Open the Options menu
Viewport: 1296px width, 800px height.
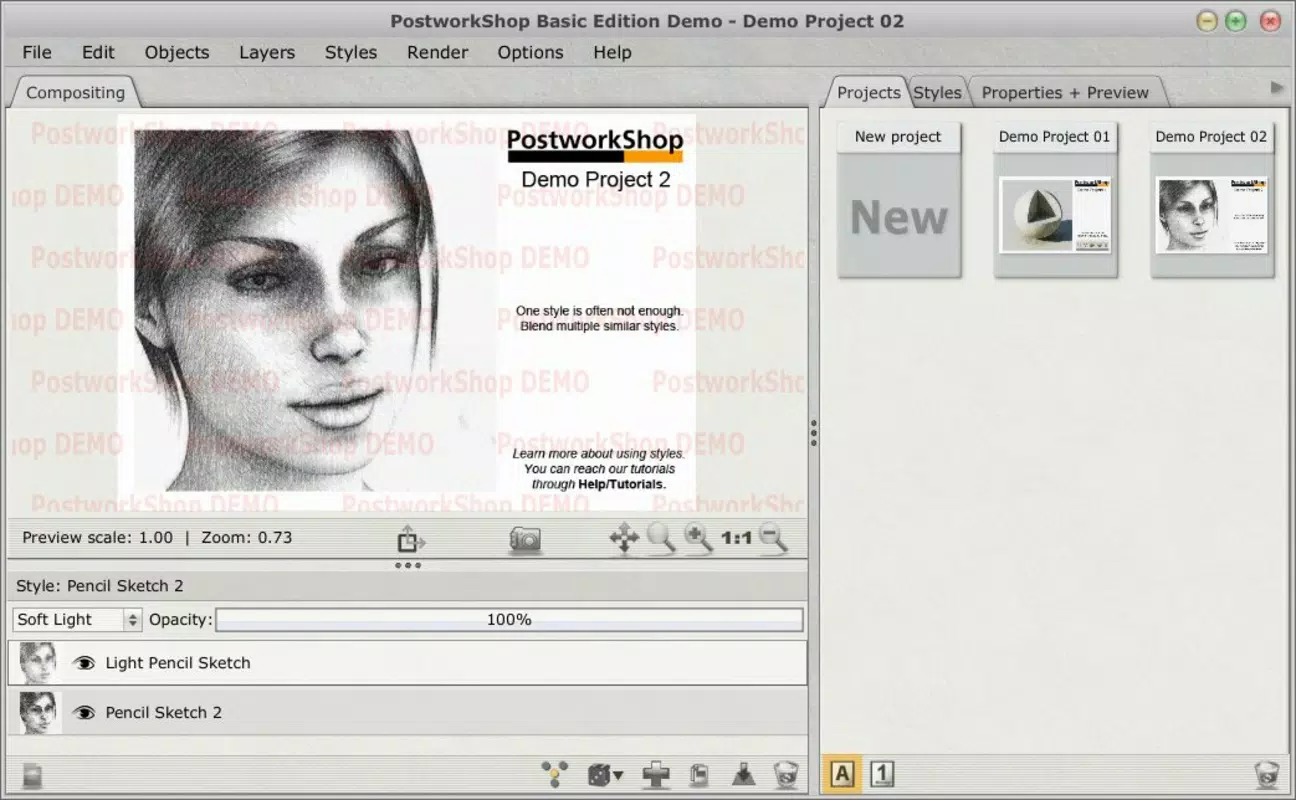530,52
